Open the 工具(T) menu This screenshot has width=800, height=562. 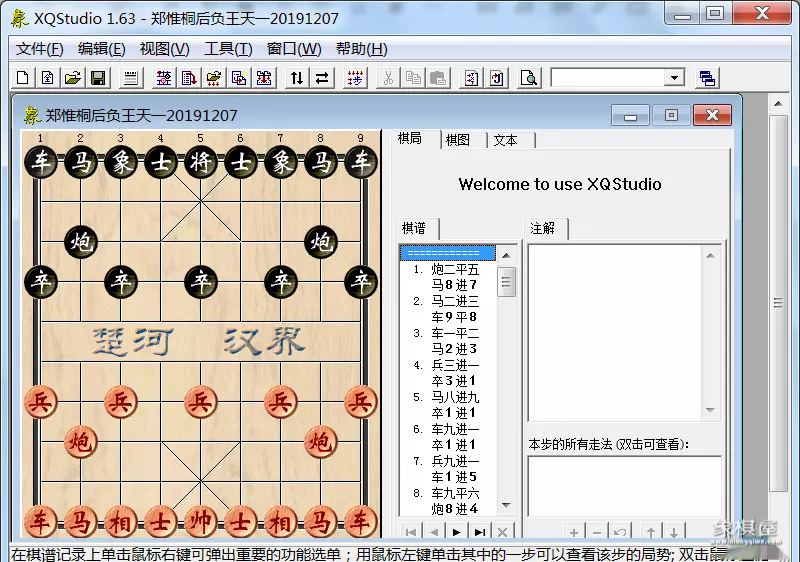click(228, 49)
